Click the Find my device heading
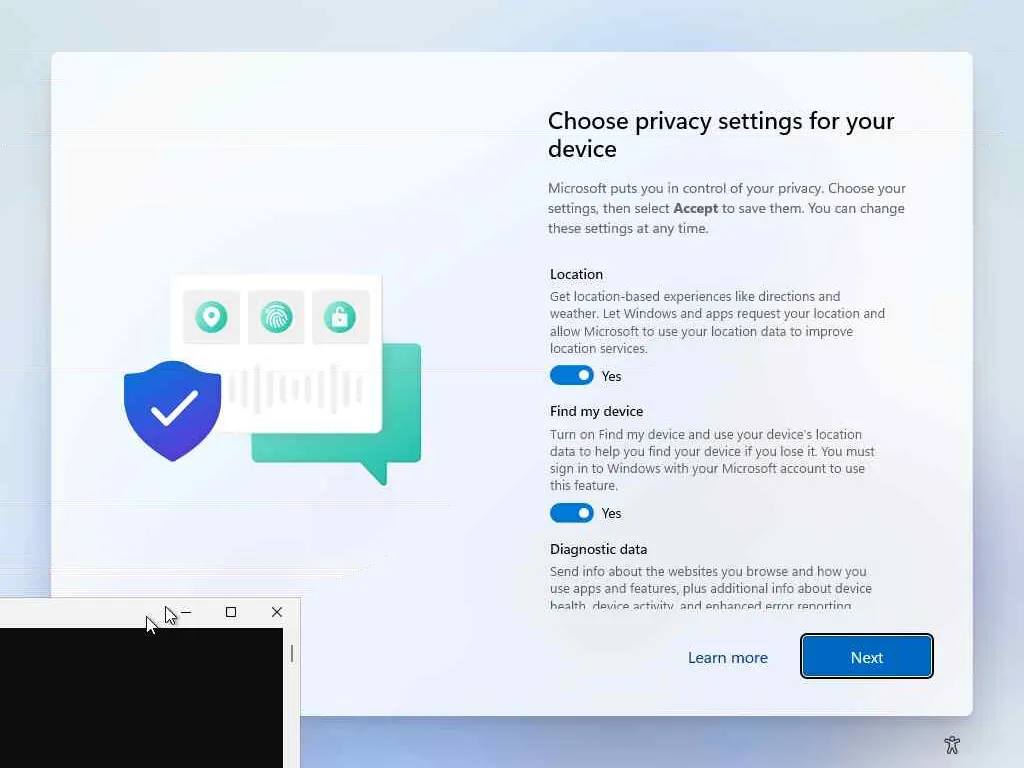The image size is (1024, 768). tap(596, 411)
